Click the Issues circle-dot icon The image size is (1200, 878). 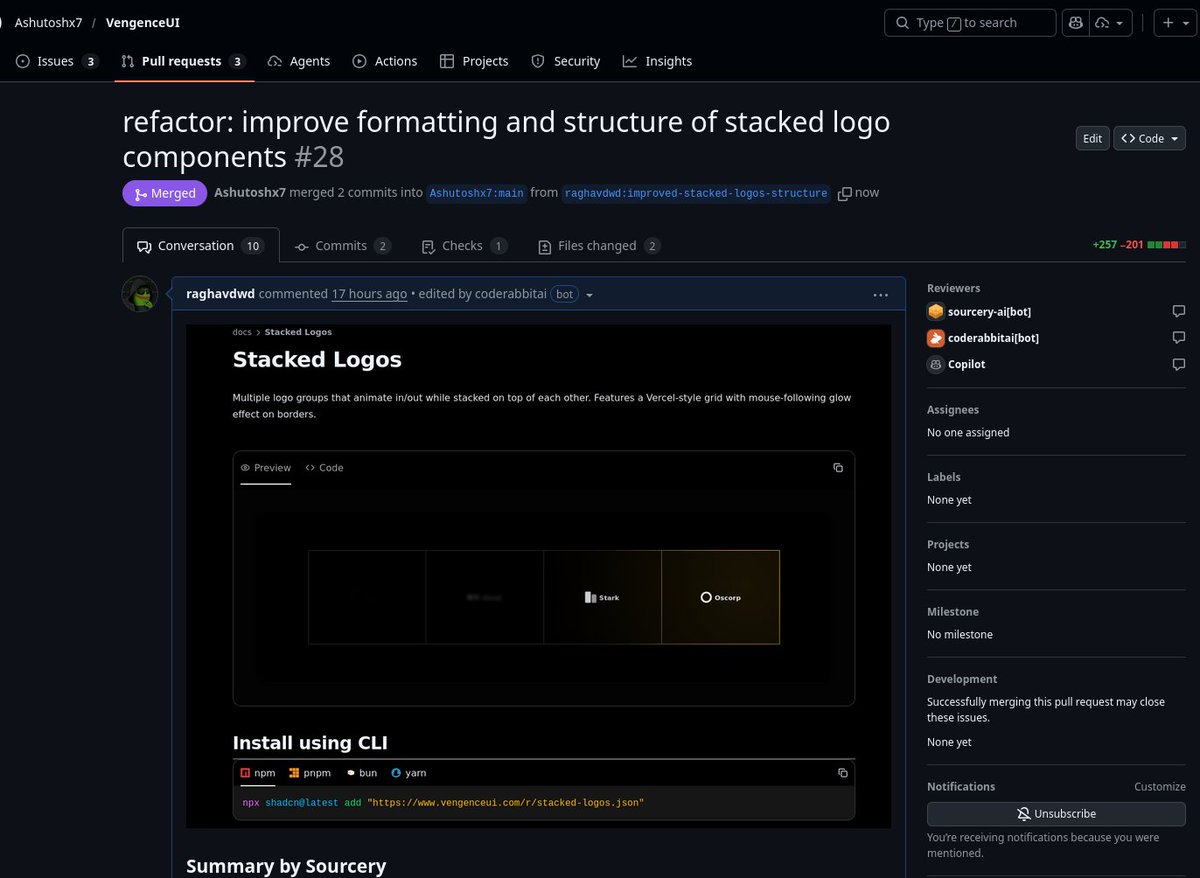click(x=23, y=61)
